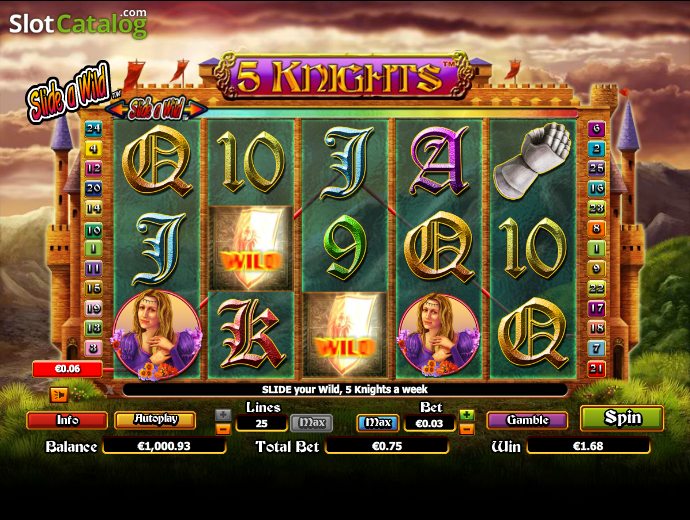This screenshot has width=690, height=520.
Task: Increase the number of Lines with plus
Action: (223, 414)
